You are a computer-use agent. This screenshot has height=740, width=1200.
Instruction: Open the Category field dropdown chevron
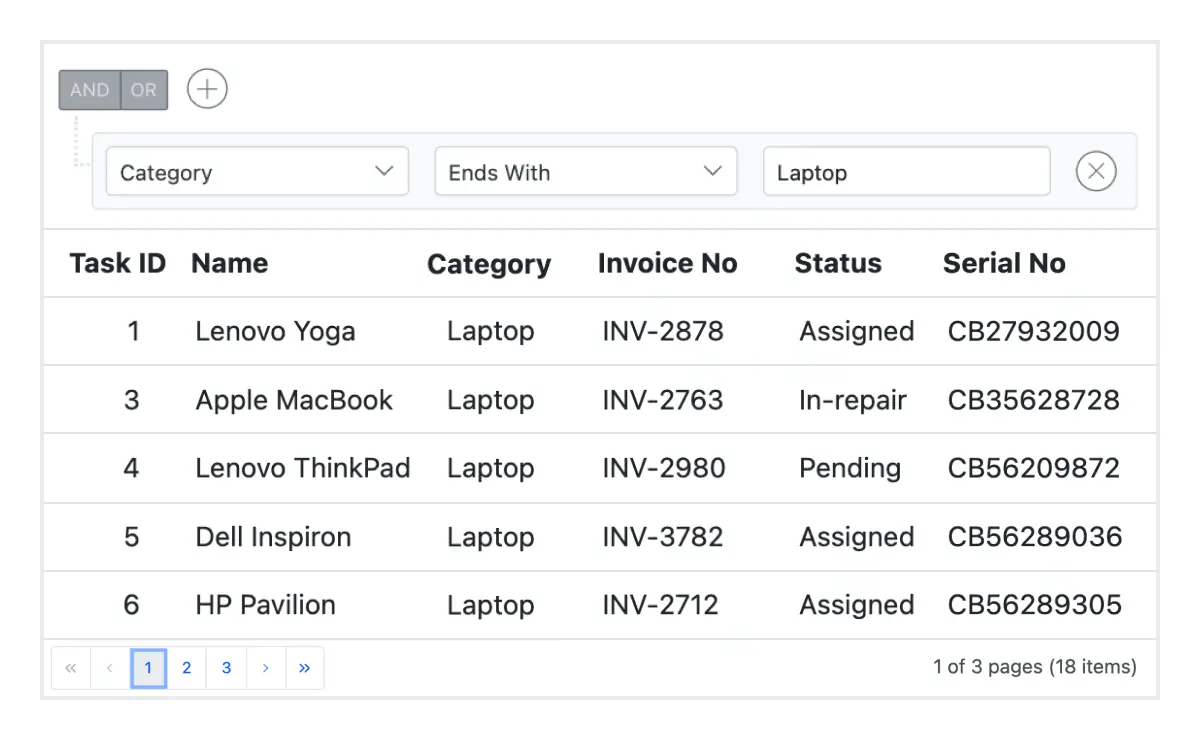tap(384, 172)
